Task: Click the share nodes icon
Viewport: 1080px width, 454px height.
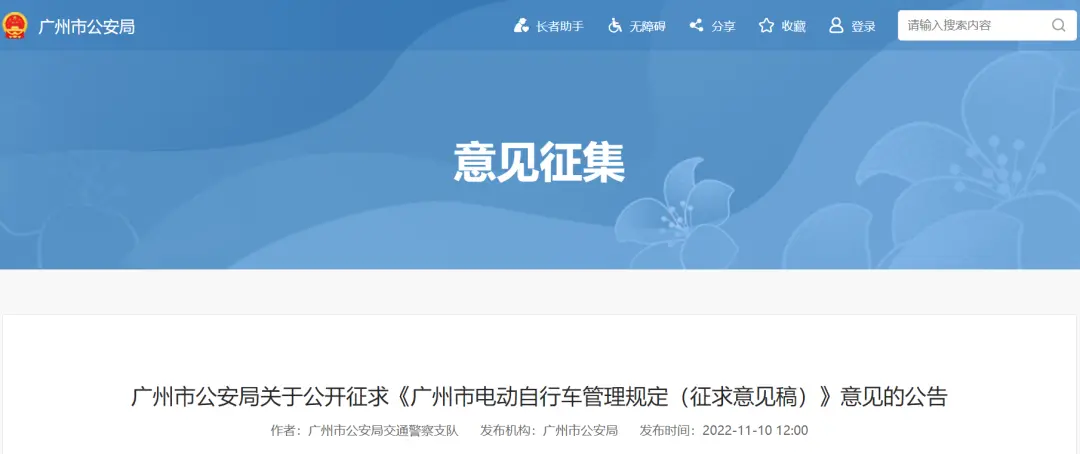Action: (696, 25)
